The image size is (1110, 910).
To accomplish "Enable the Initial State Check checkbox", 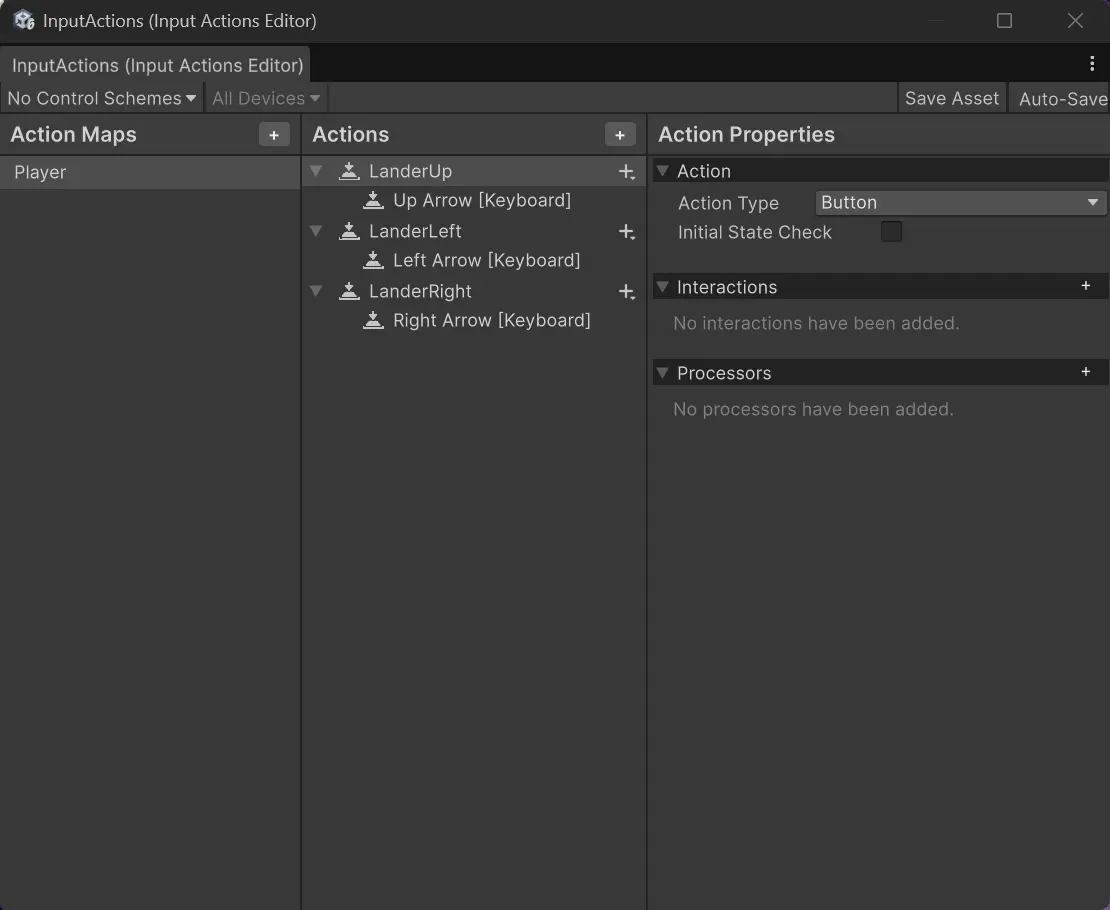I will pyautogui.click(x=890, y=232).
